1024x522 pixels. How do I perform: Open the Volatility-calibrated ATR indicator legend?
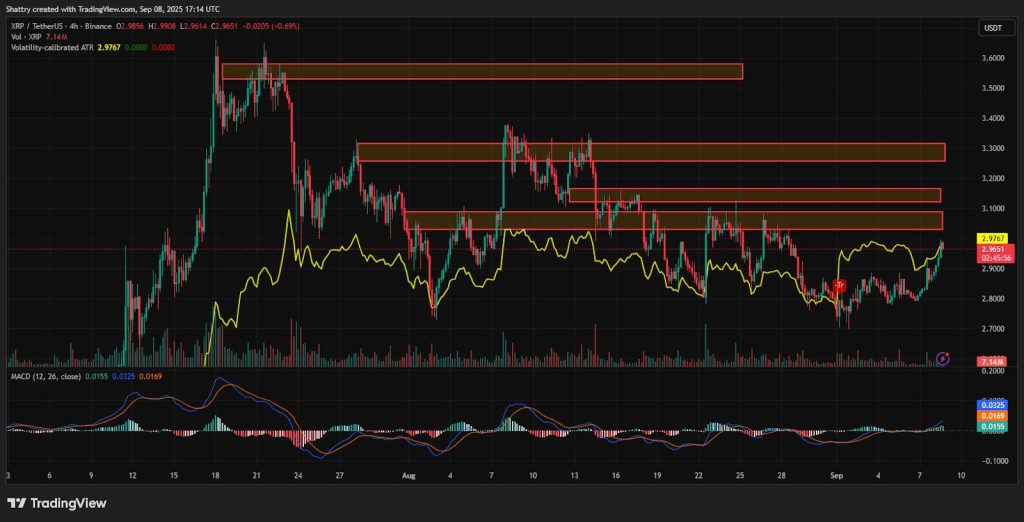click(x=52, y=47)
